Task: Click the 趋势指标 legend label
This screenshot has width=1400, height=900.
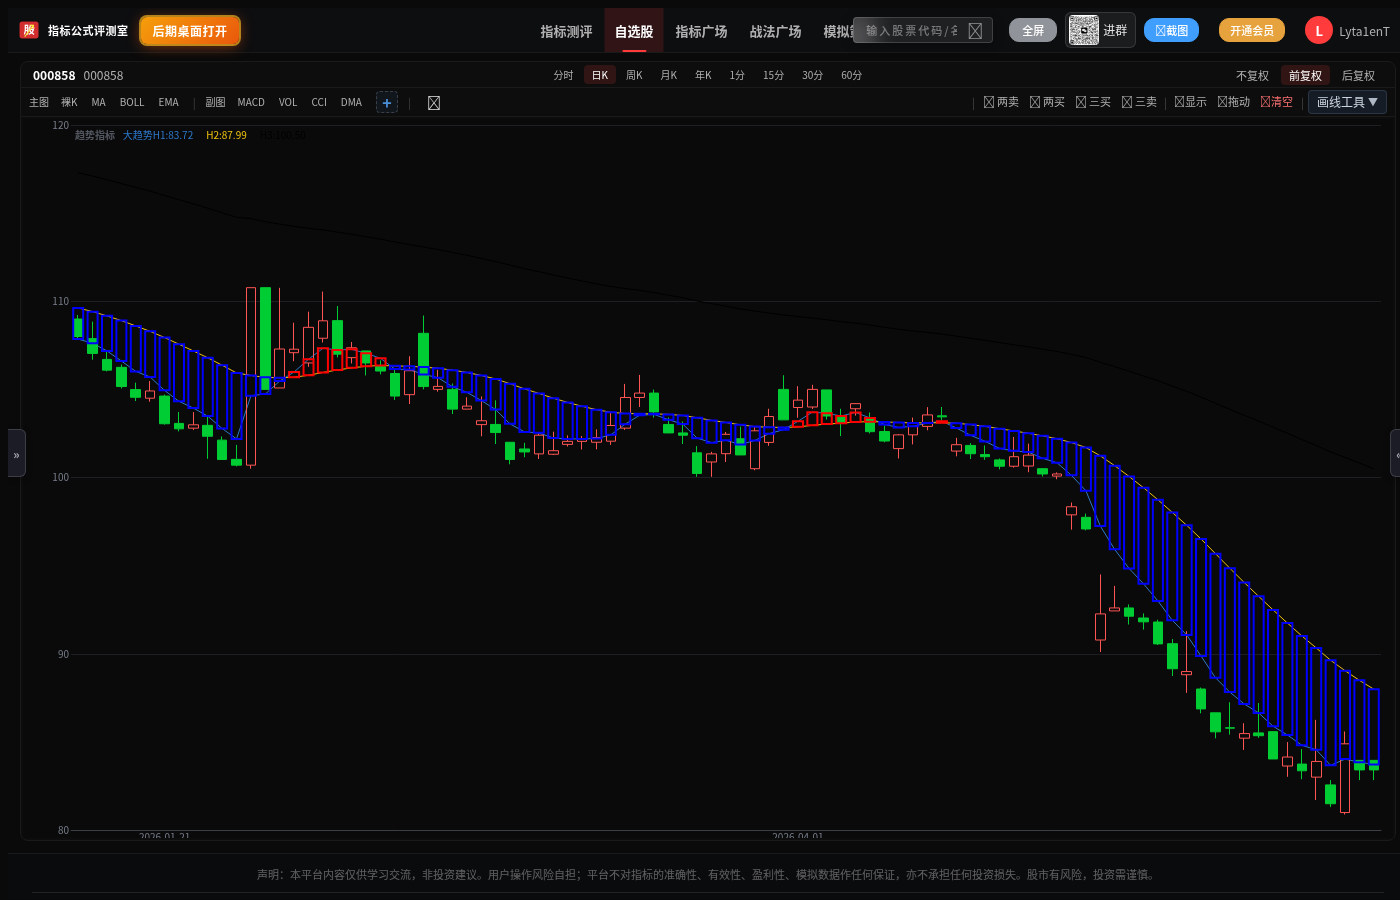Action: 95,135
